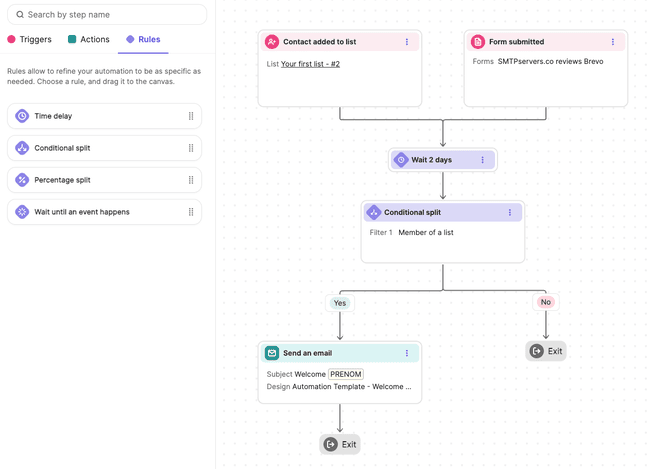Image resolution: width=650 pixels, height=469 pixels.
Task: Click the Send an email envelope icon
Action: [272, 353]
